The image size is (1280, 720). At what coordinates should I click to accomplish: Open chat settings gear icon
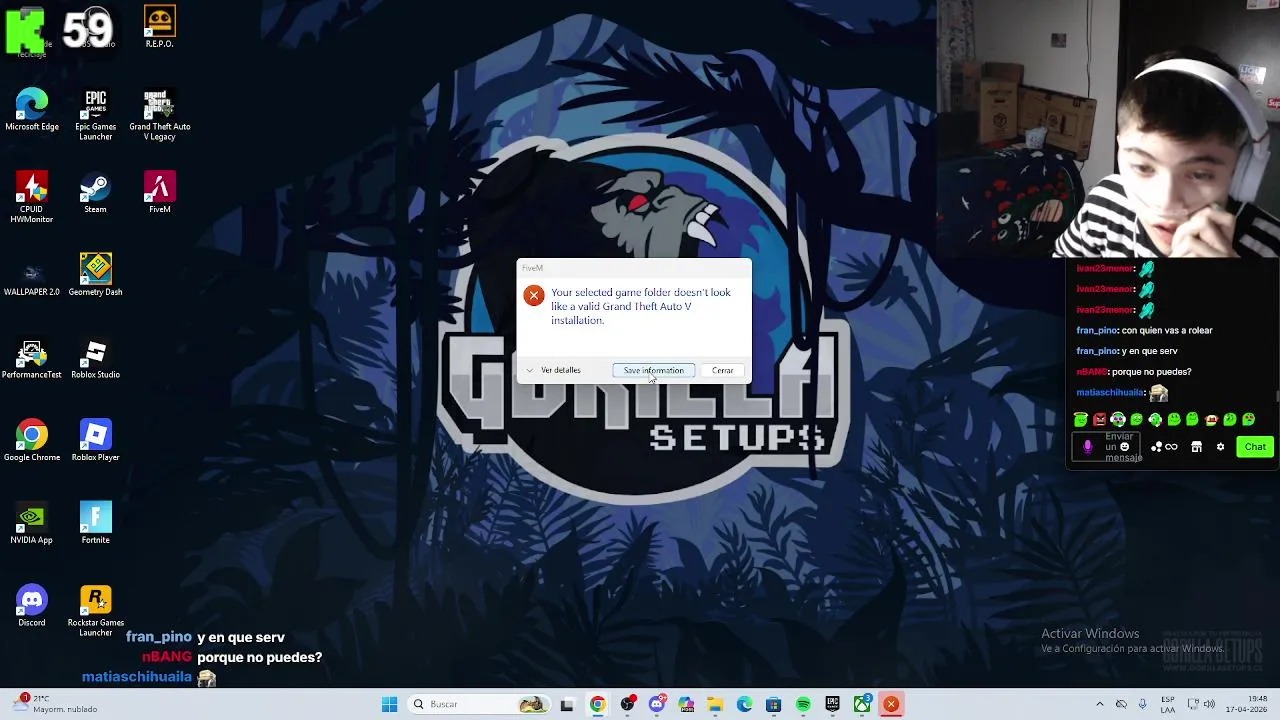[x=1220, y=447]
